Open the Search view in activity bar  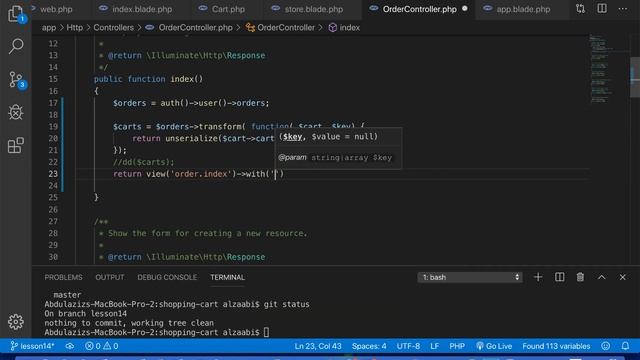click(16, 46)
